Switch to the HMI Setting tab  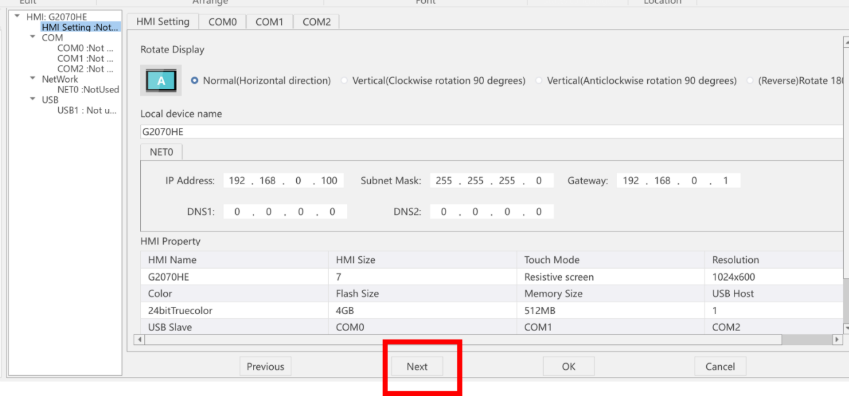pyautogui.click(x=163, y=22)
